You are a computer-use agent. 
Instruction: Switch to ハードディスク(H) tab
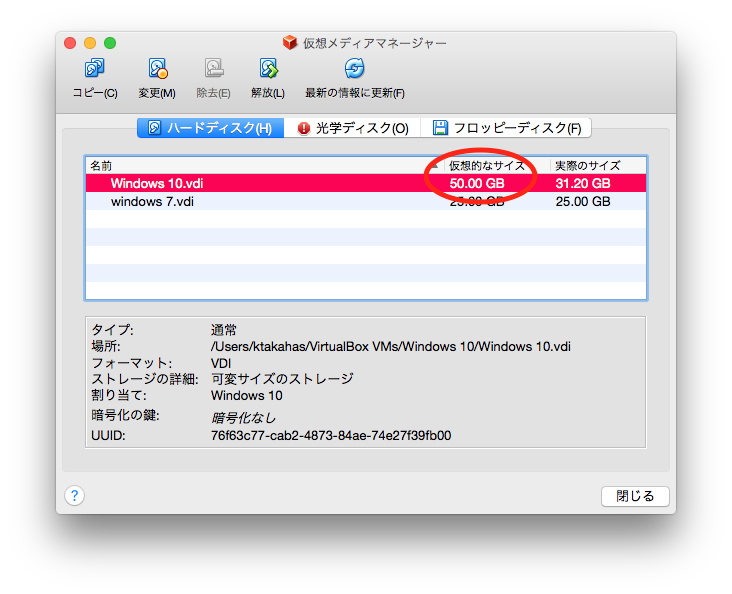(x=211, y=128)
